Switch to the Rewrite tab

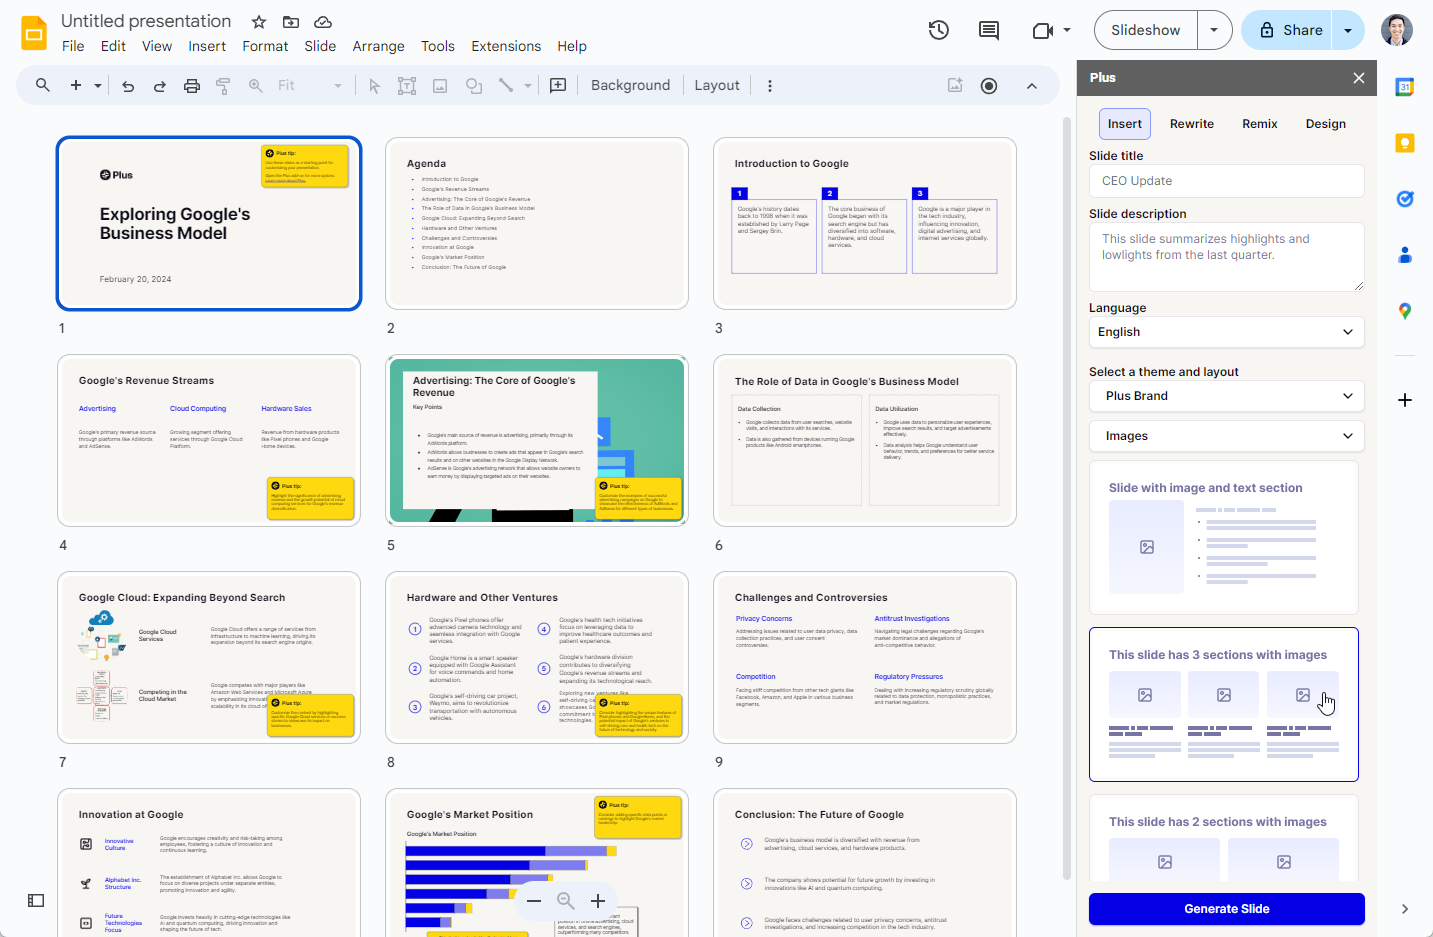[x=1192, y=124]
